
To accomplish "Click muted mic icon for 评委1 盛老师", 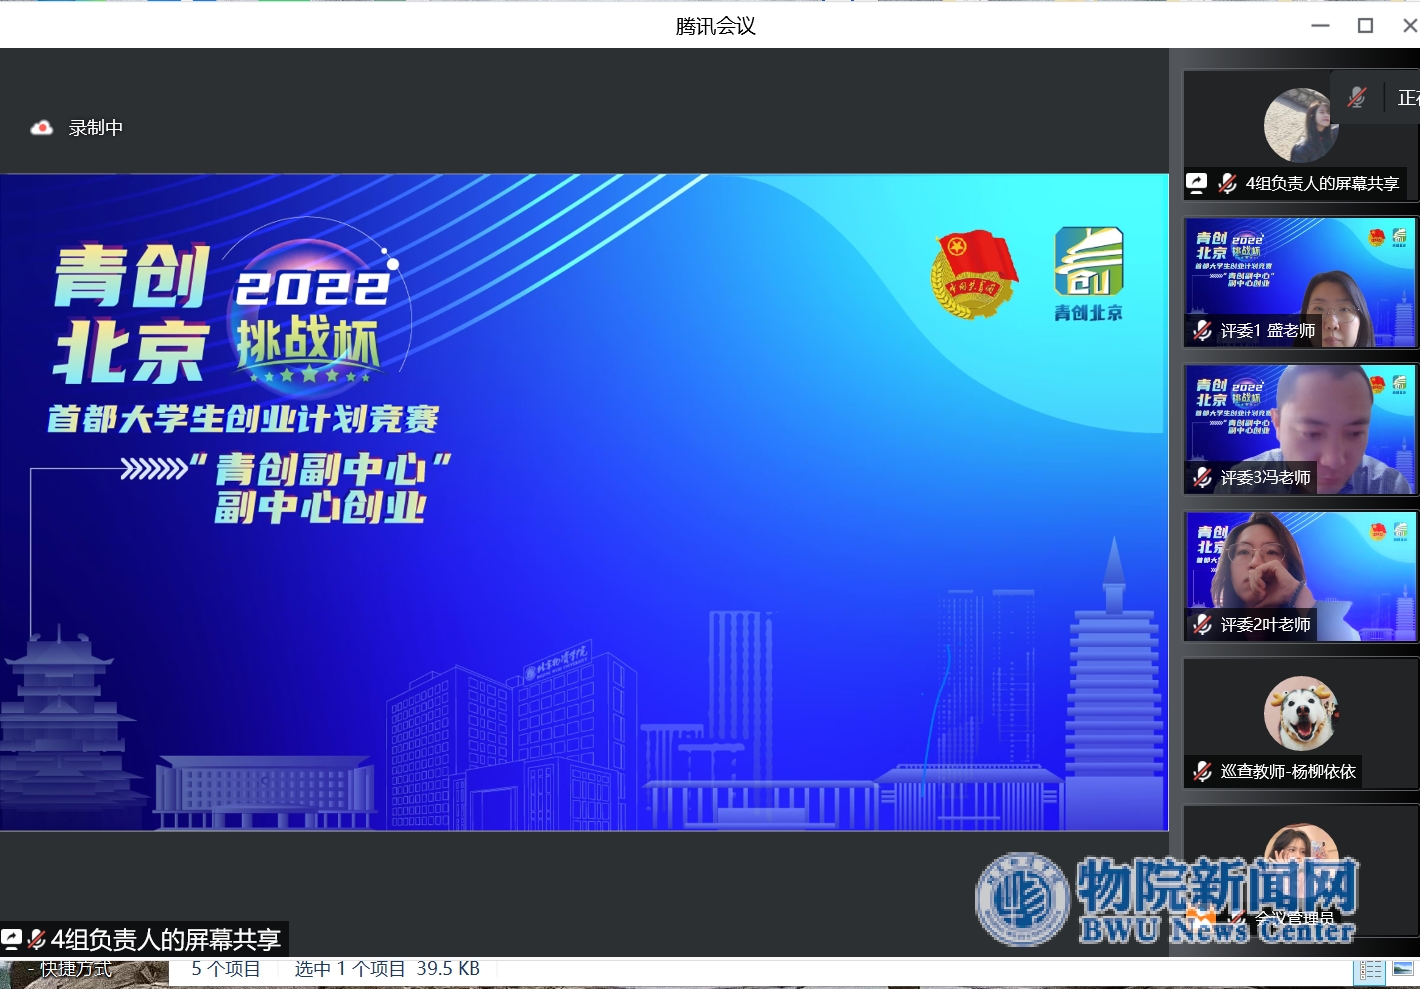I will point(1203,330).
